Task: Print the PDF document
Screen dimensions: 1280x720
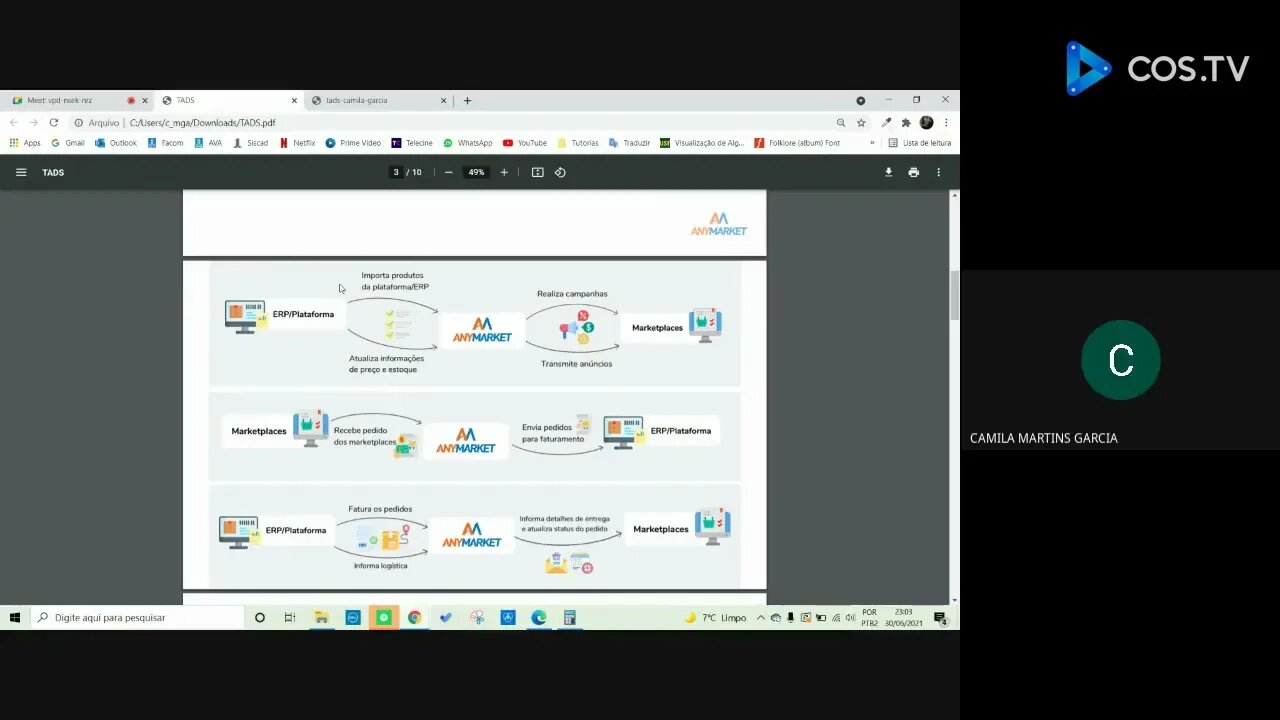Action: click(913, 172)
